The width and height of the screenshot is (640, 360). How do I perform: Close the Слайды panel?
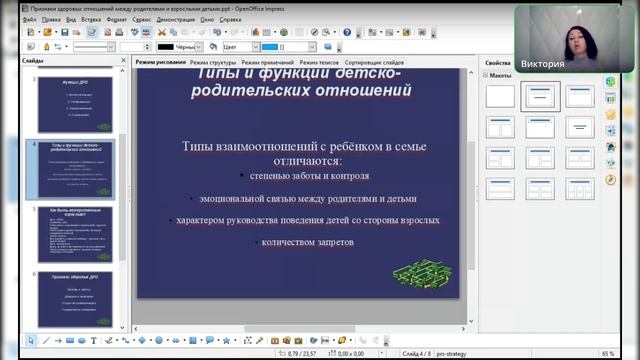[124, 60]
